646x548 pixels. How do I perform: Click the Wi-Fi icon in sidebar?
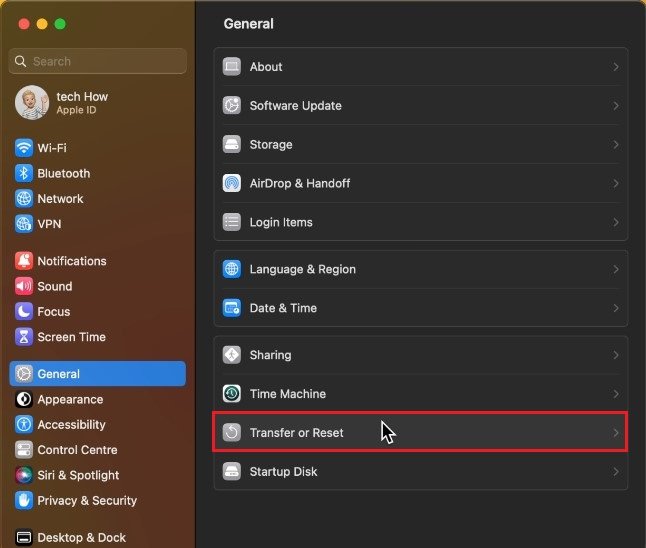(x=24, y=148)
